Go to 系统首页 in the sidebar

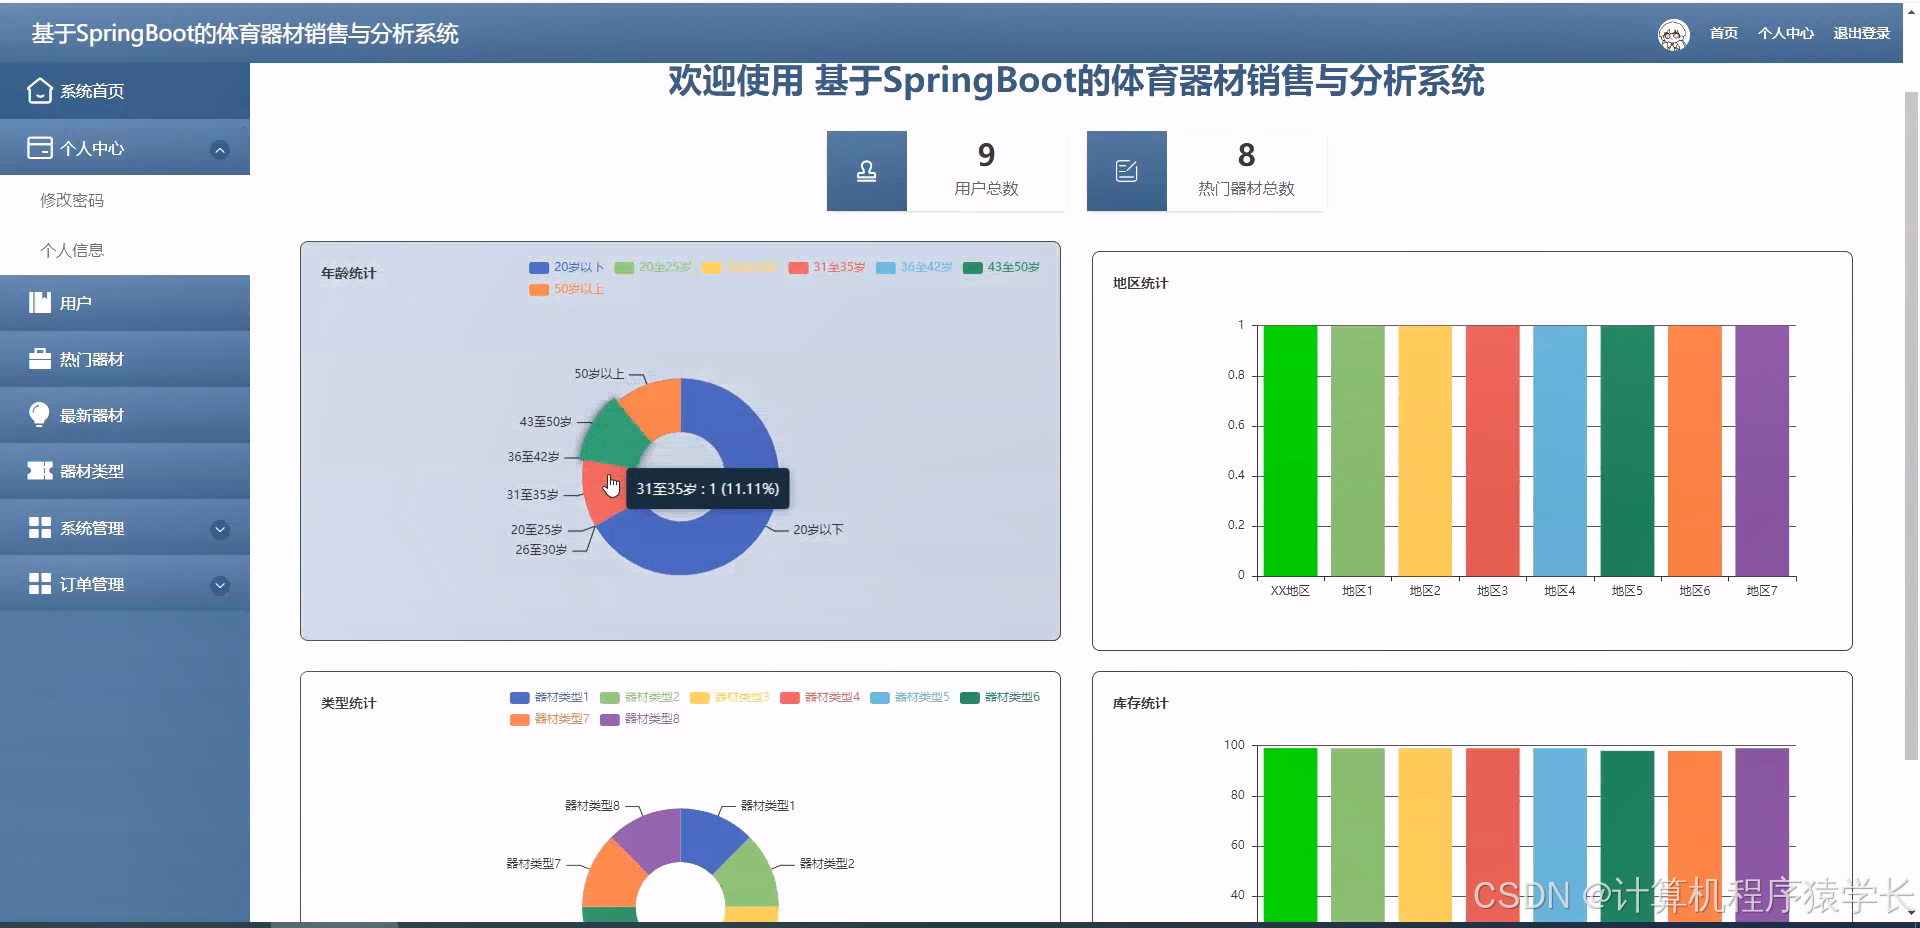[125, 91]
